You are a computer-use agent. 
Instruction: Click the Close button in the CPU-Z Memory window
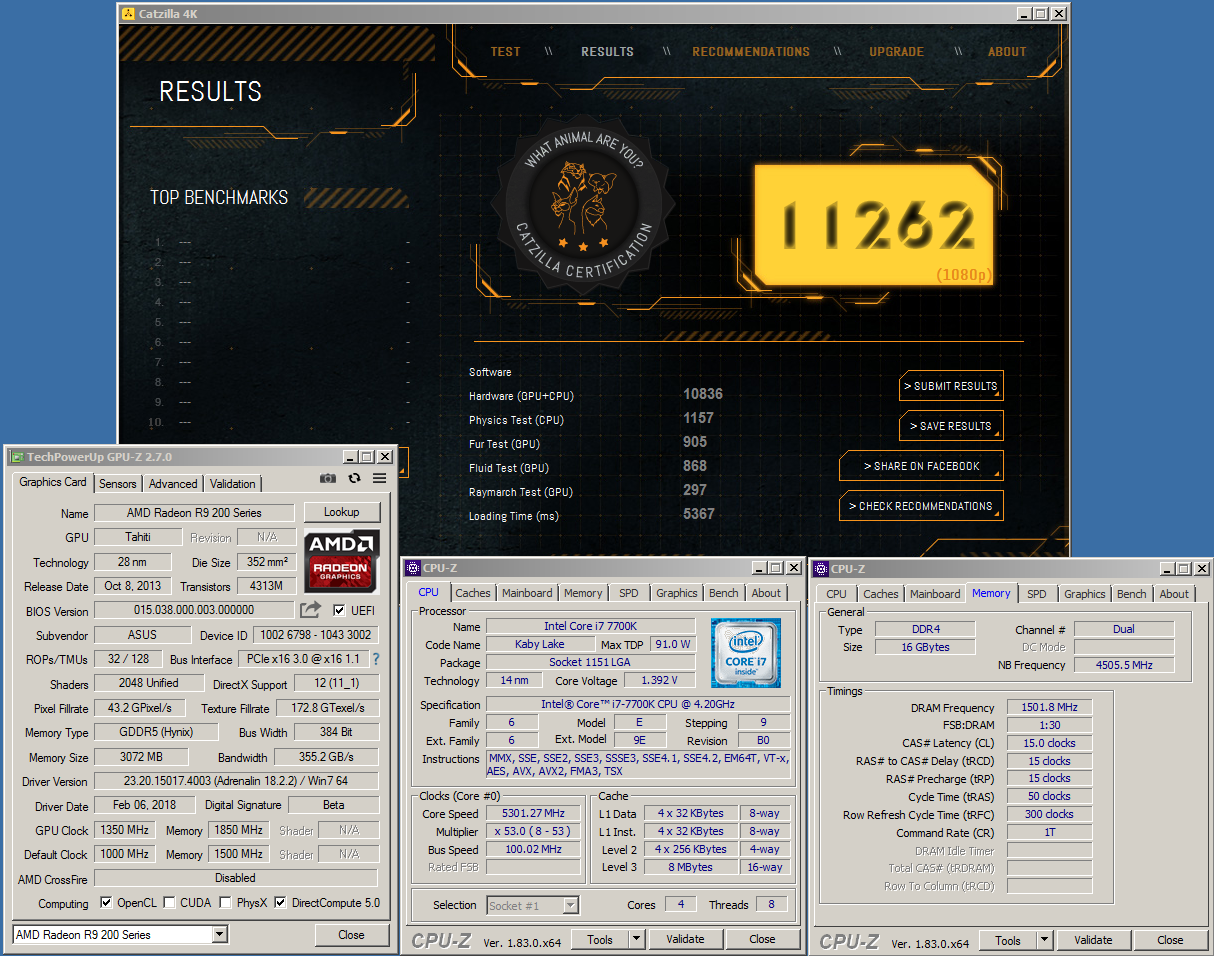point(1170,940)
